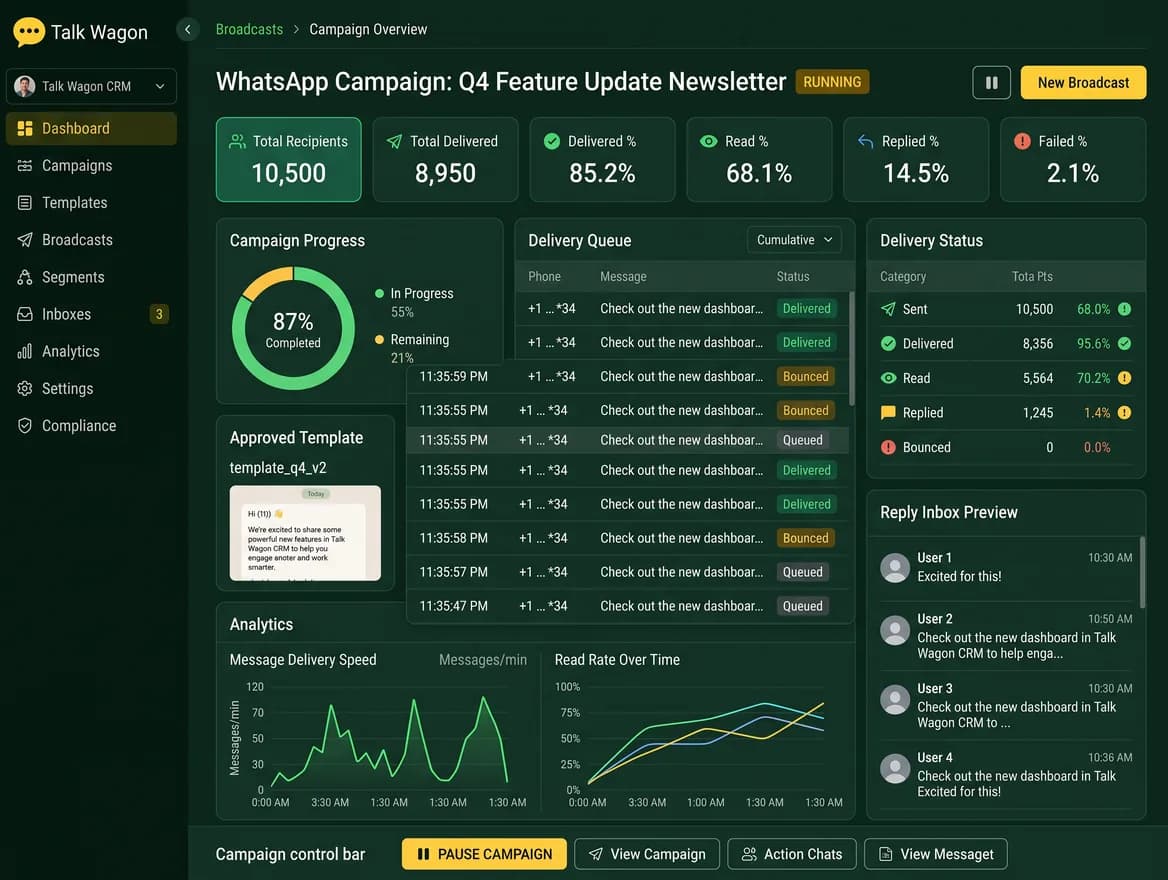
Task: Go to Campaigns in the sidebar
Action: pos(91,165)
